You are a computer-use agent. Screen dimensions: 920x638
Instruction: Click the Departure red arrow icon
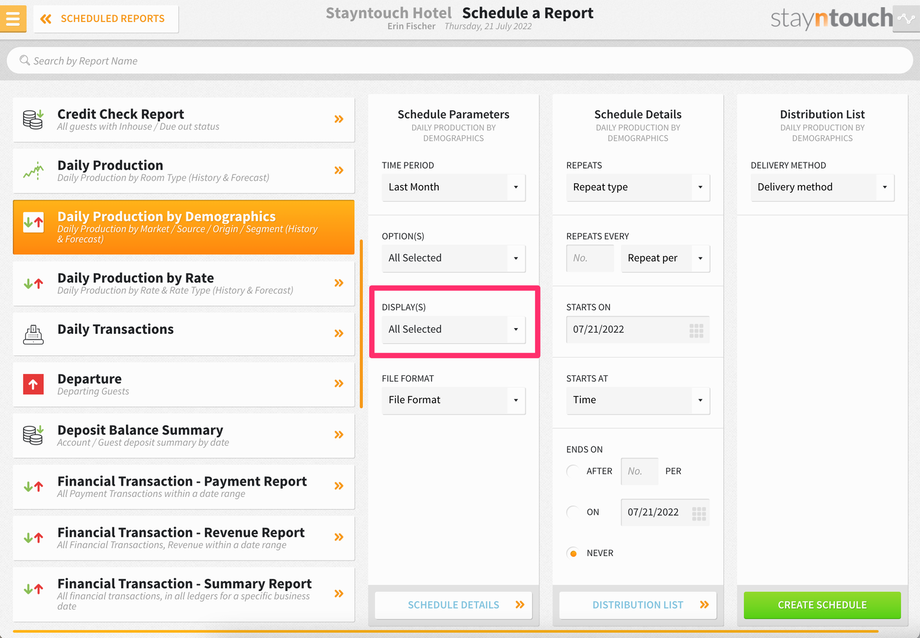click(33, 384)
